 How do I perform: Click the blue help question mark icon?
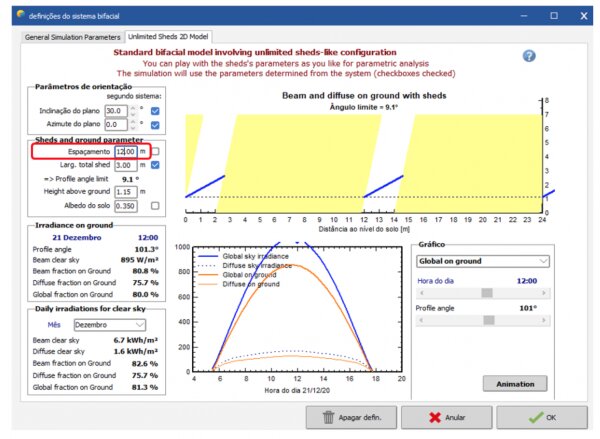(529, 57)
